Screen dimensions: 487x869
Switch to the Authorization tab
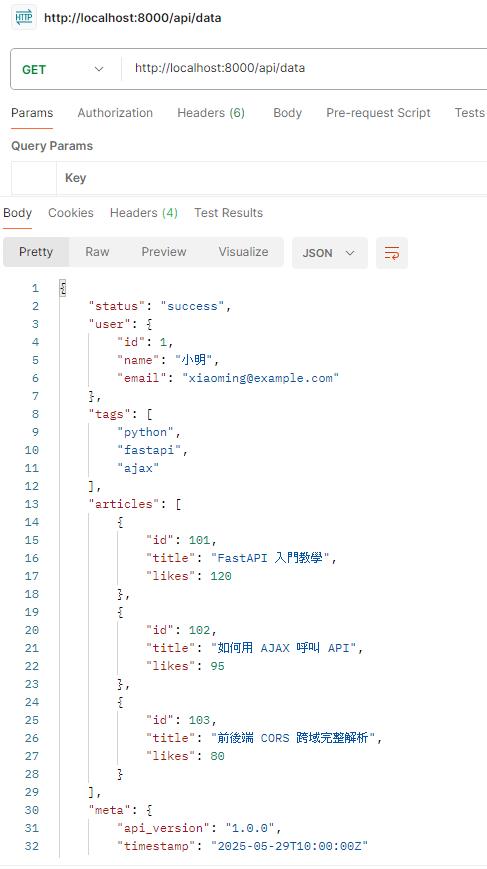(115, 113)
